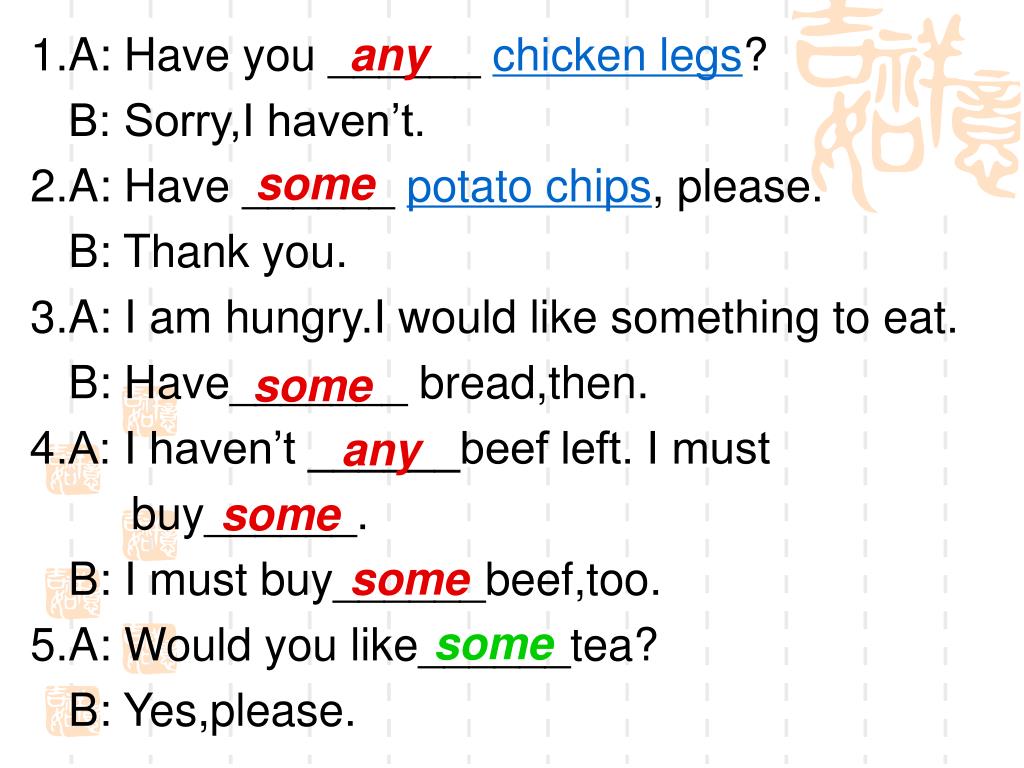Image resolution: width=1024 pixels, height=768 pixels.
Task: Select the 'some' answer before beef,too
Action: click(x=411, y=580)
